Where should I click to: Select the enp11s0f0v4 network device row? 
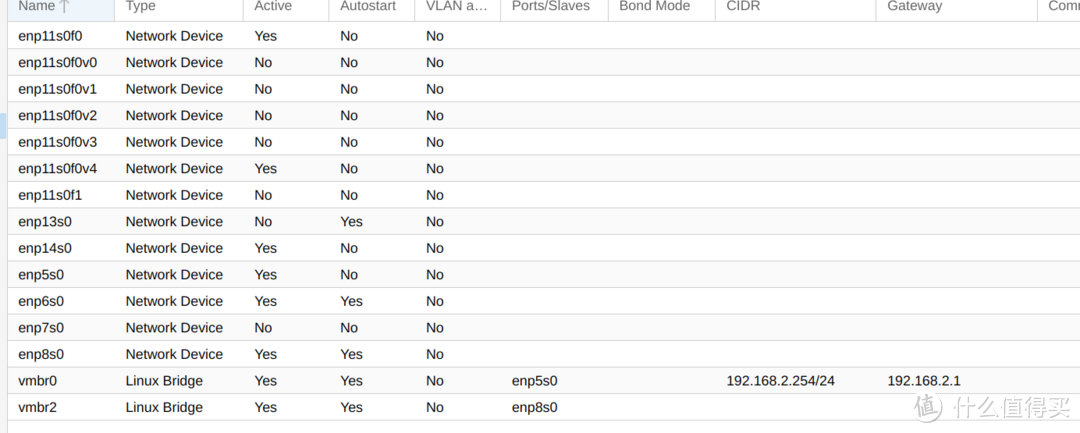point(543,169)
